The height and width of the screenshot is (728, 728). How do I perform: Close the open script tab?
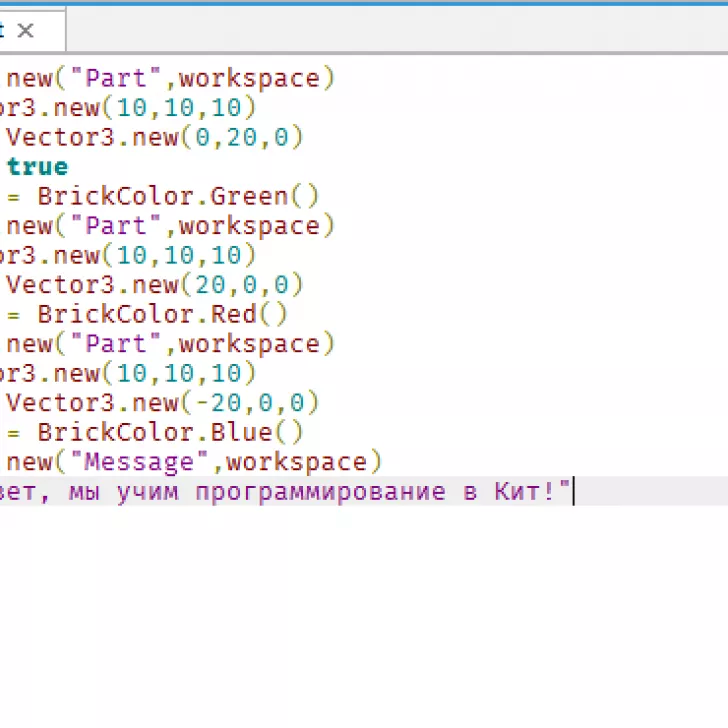tap(26, 31)
